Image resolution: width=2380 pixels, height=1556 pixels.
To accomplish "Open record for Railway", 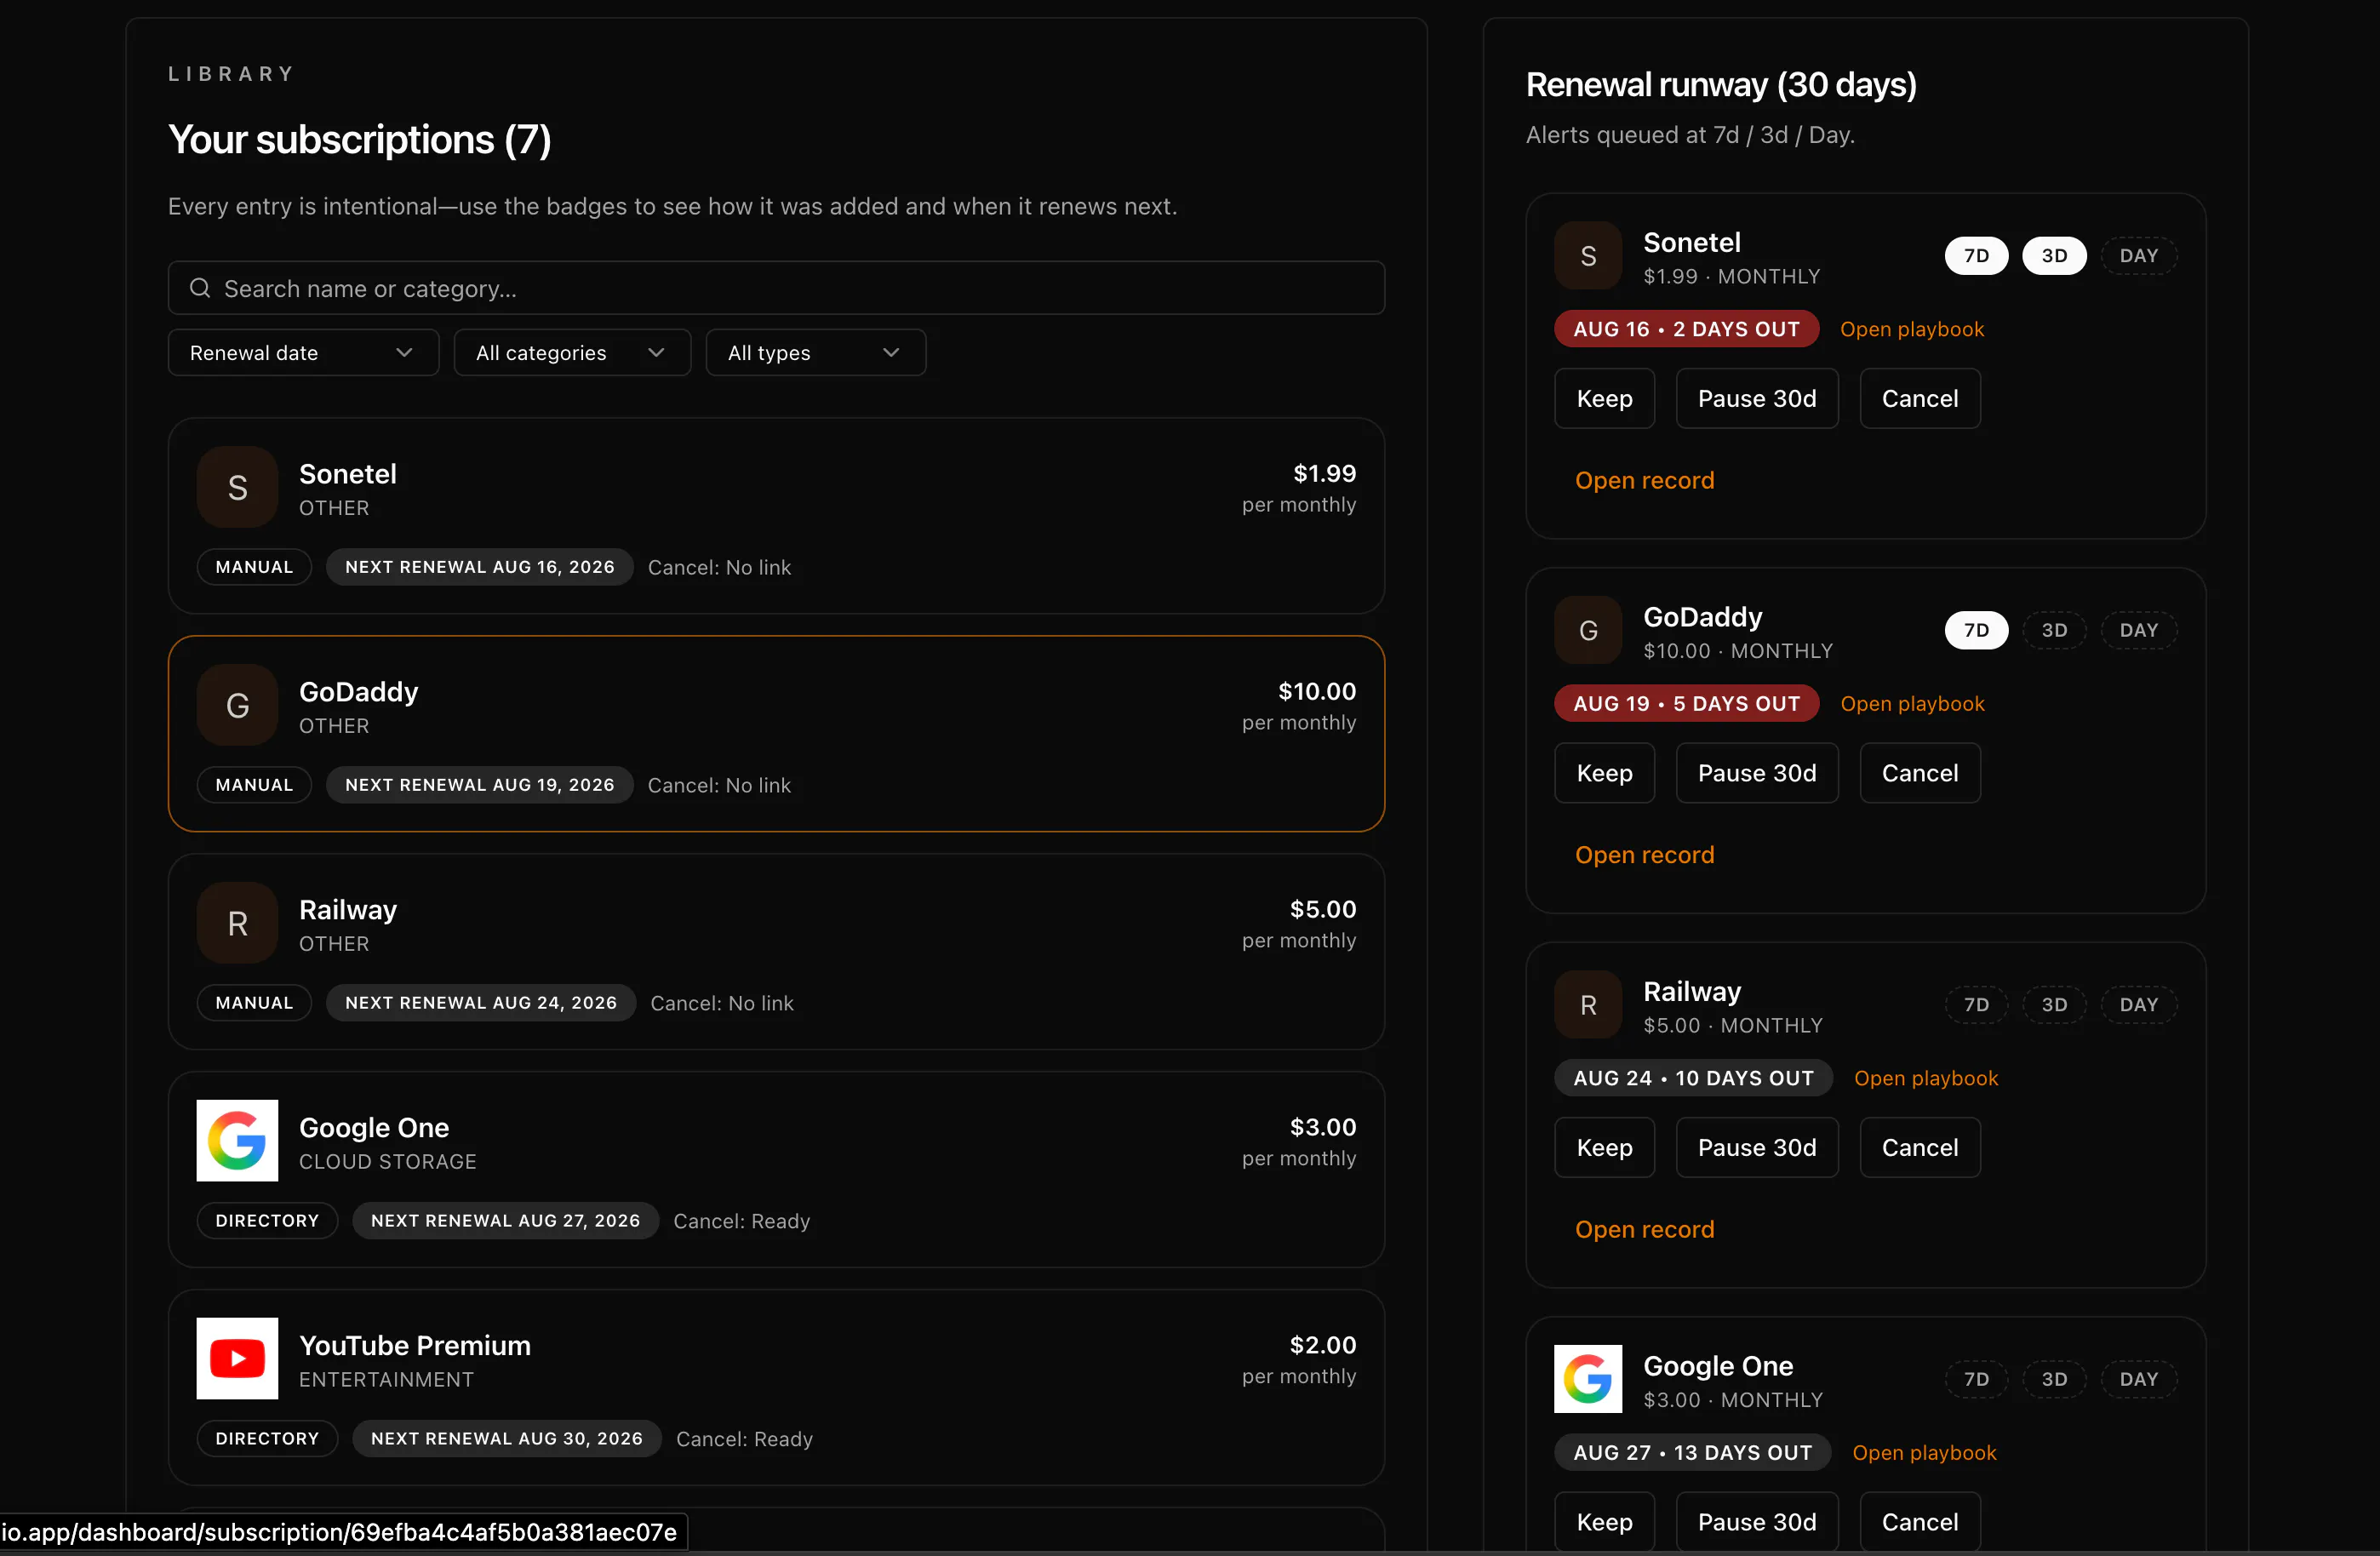I will (x=1644, y=1229).
